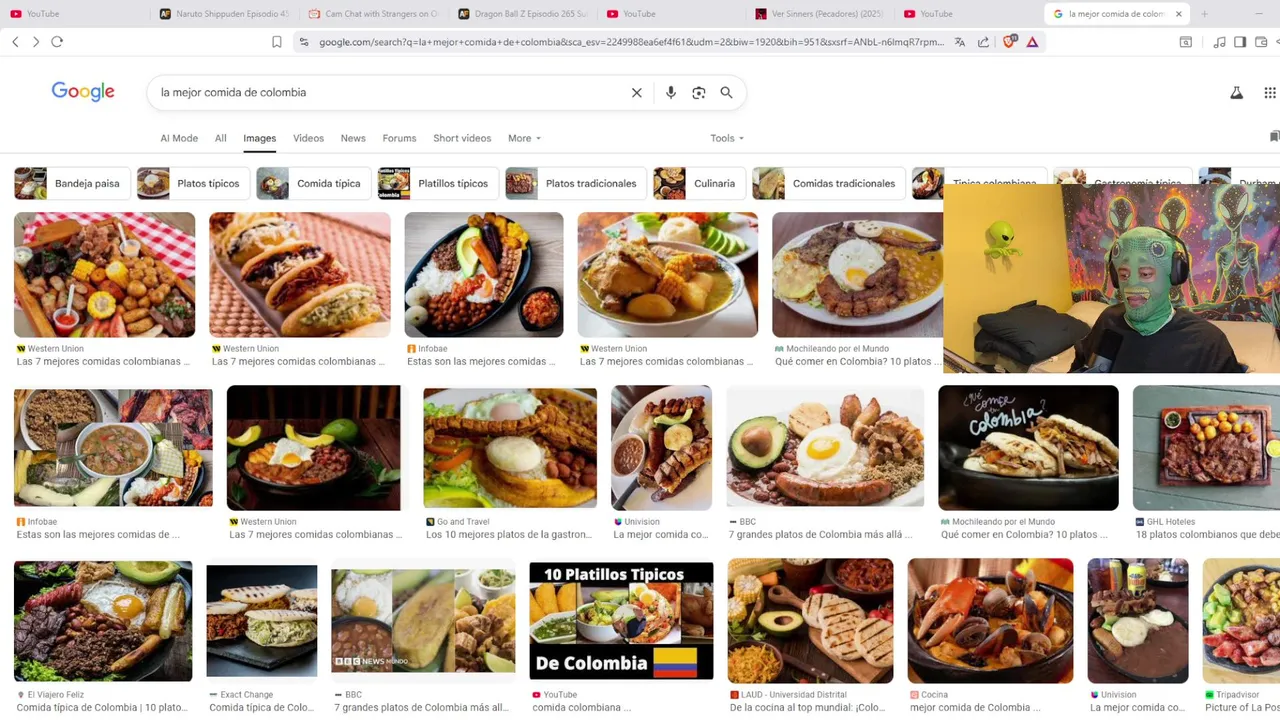
Task: Select the AI Mode tab
Action: click(179, 138)
